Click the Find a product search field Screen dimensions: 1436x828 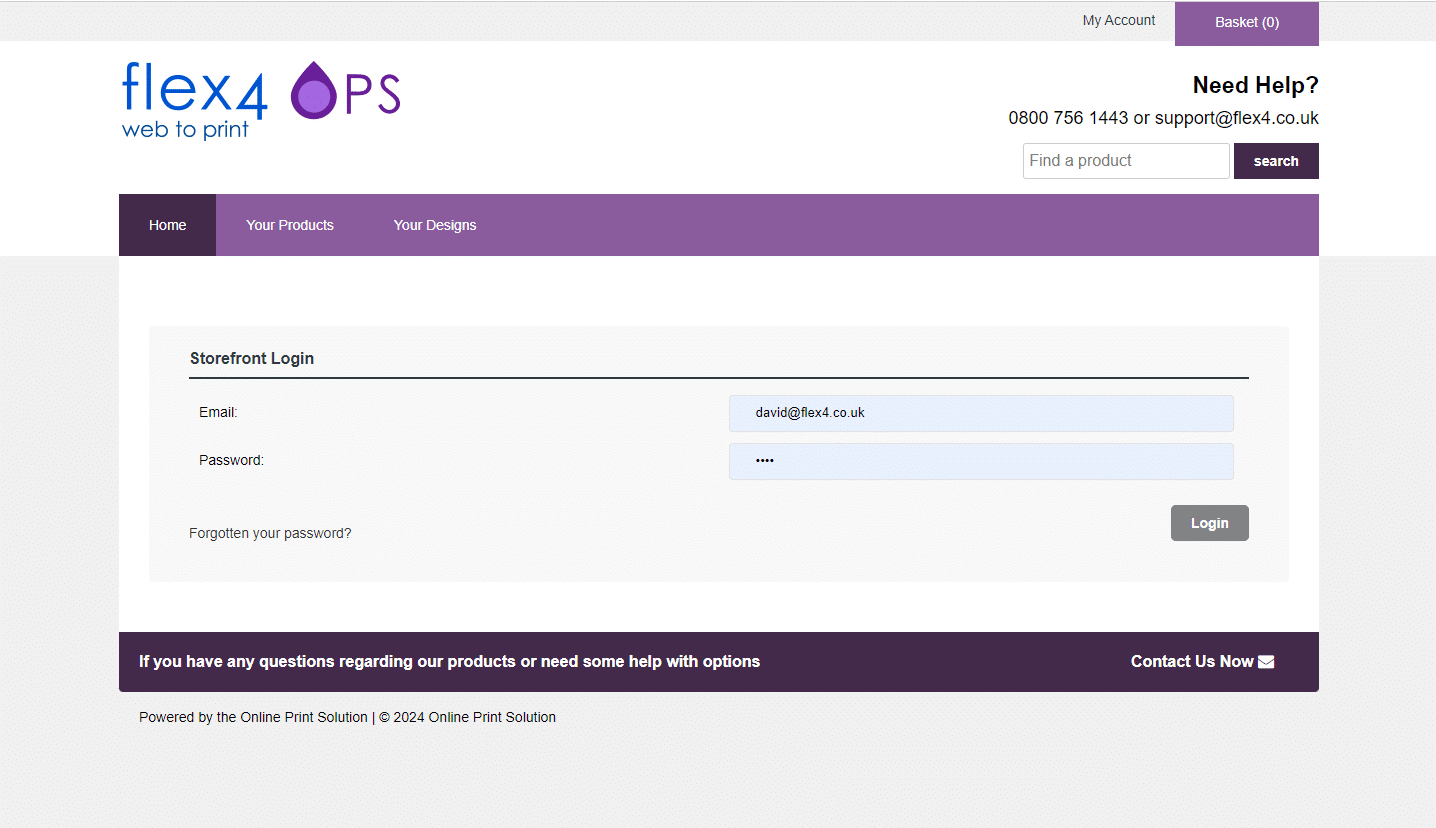coord(1126,161)
